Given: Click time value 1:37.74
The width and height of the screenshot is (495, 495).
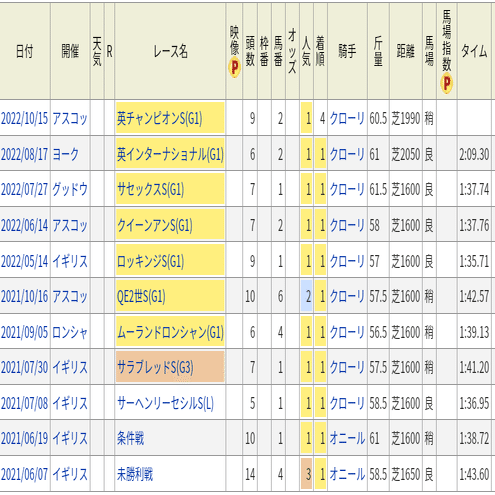Looking at the screenshot, I should pos(474,190).
